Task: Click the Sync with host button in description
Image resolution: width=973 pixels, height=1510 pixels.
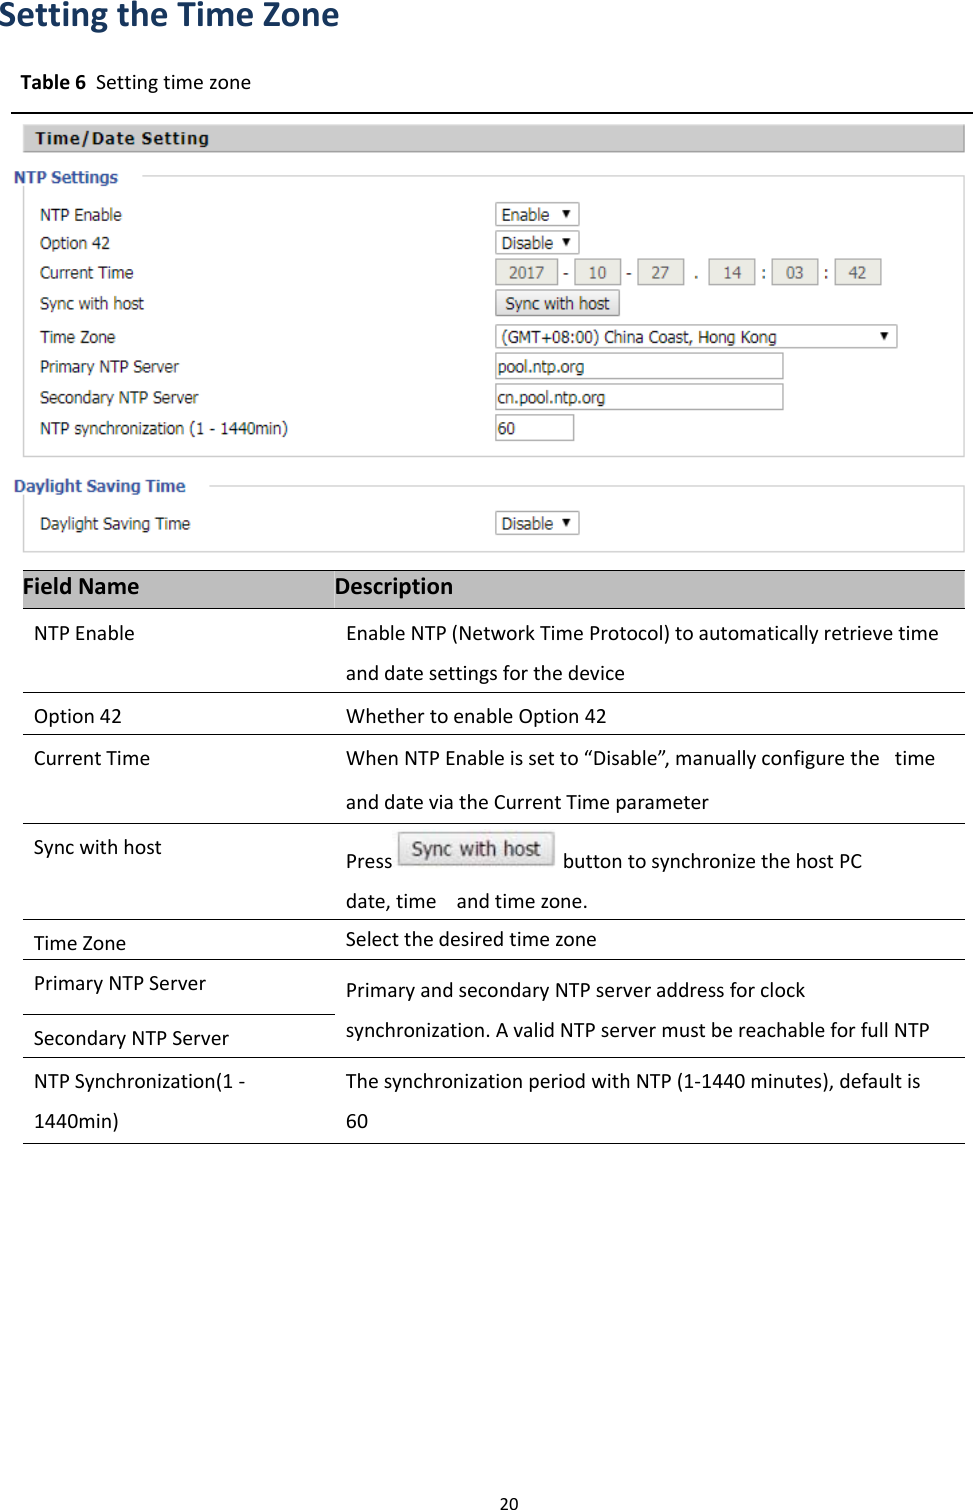Action: pos(476,848)
